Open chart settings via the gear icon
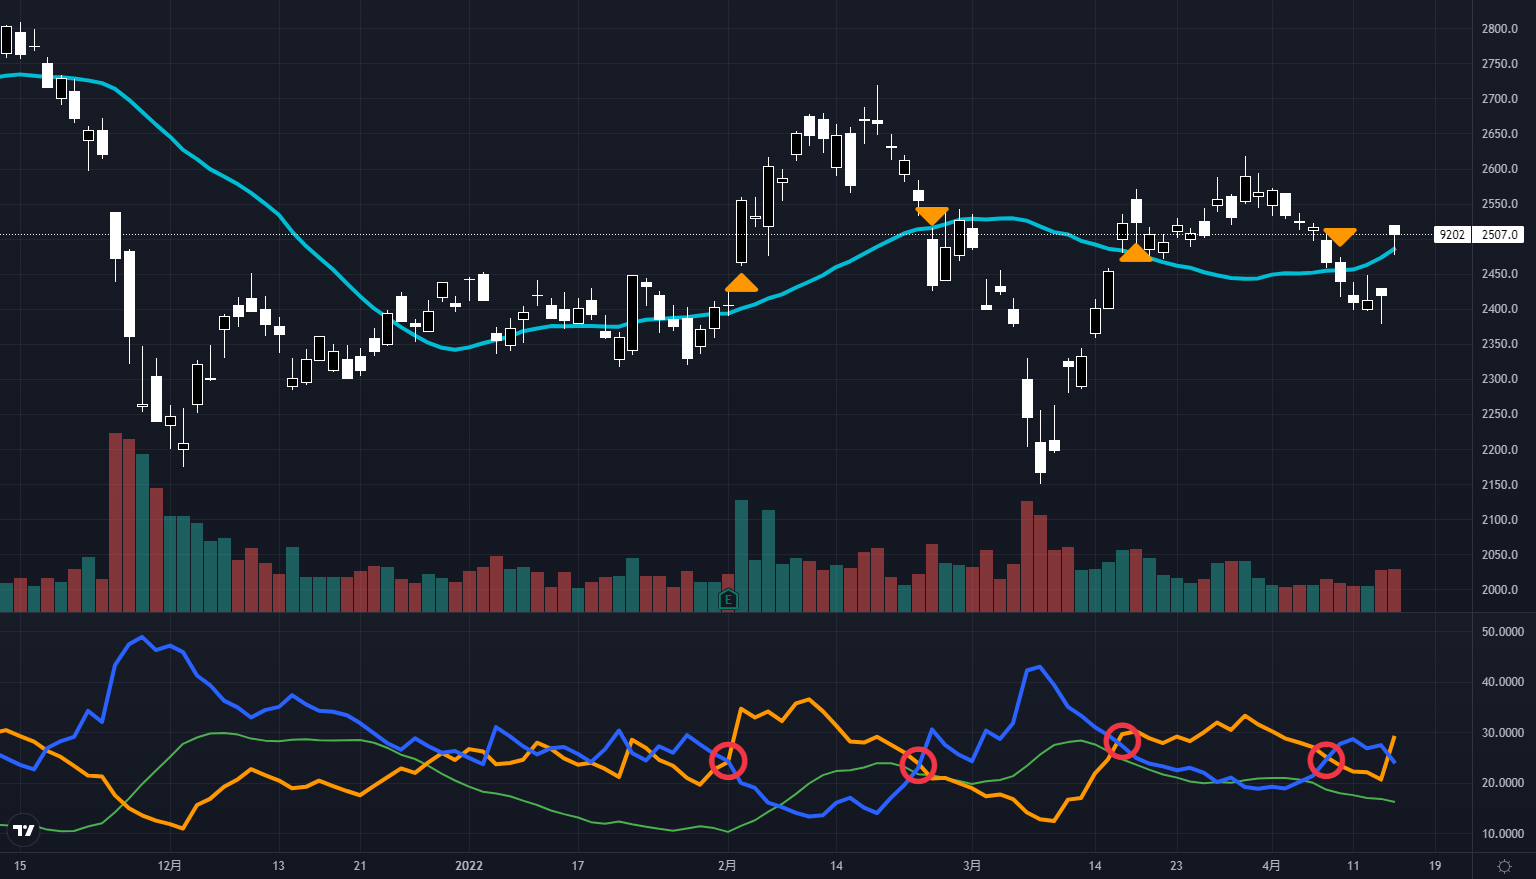 [x=1504, y=866]
